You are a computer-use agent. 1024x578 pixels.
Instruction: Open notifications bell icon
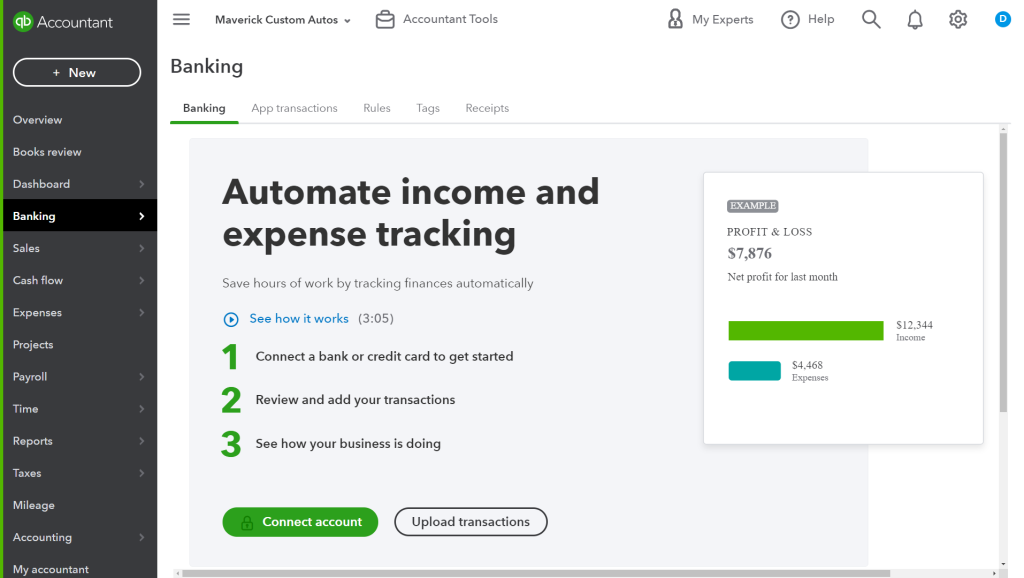point(915,20)
